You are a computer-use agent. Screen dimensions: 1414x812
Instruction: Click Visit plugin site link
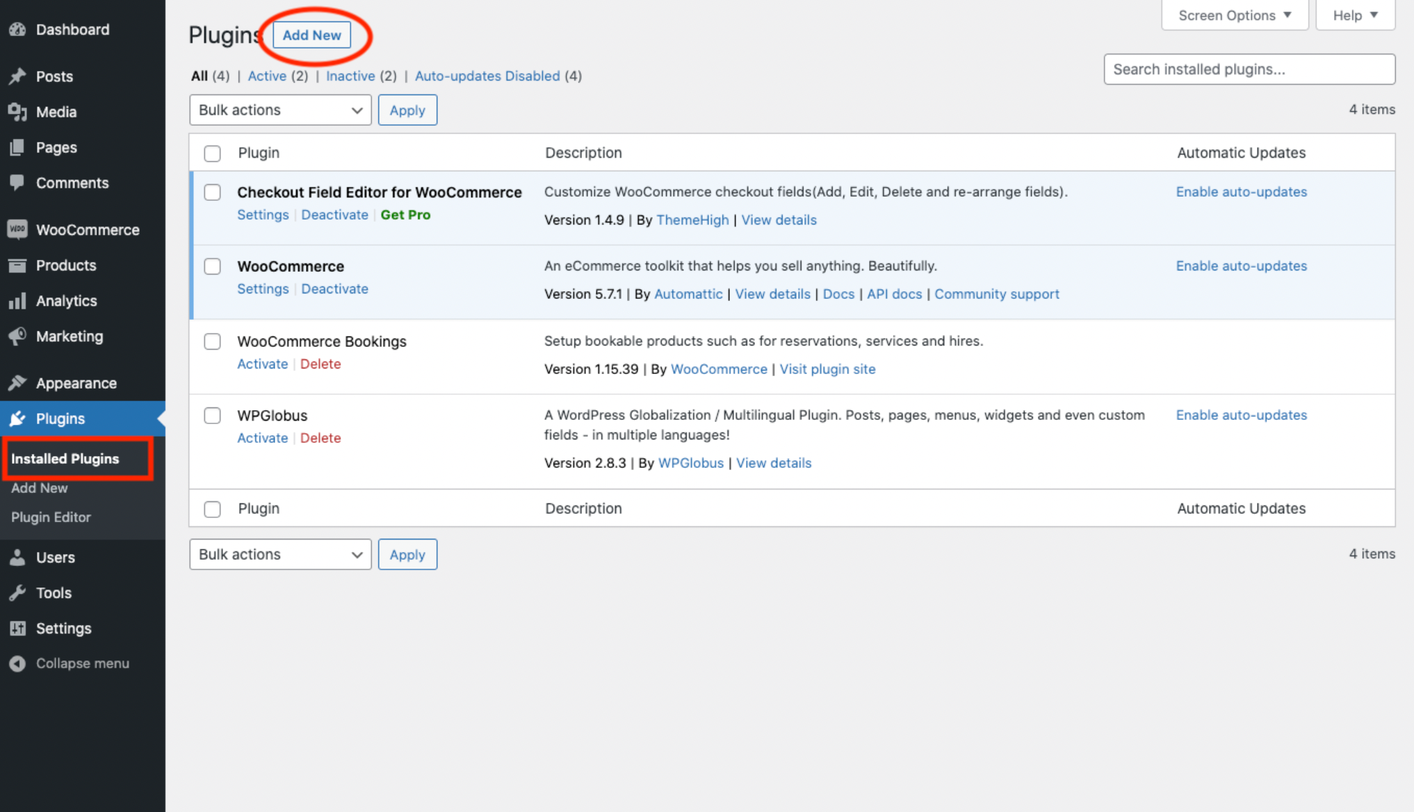(x=827, y=369)
